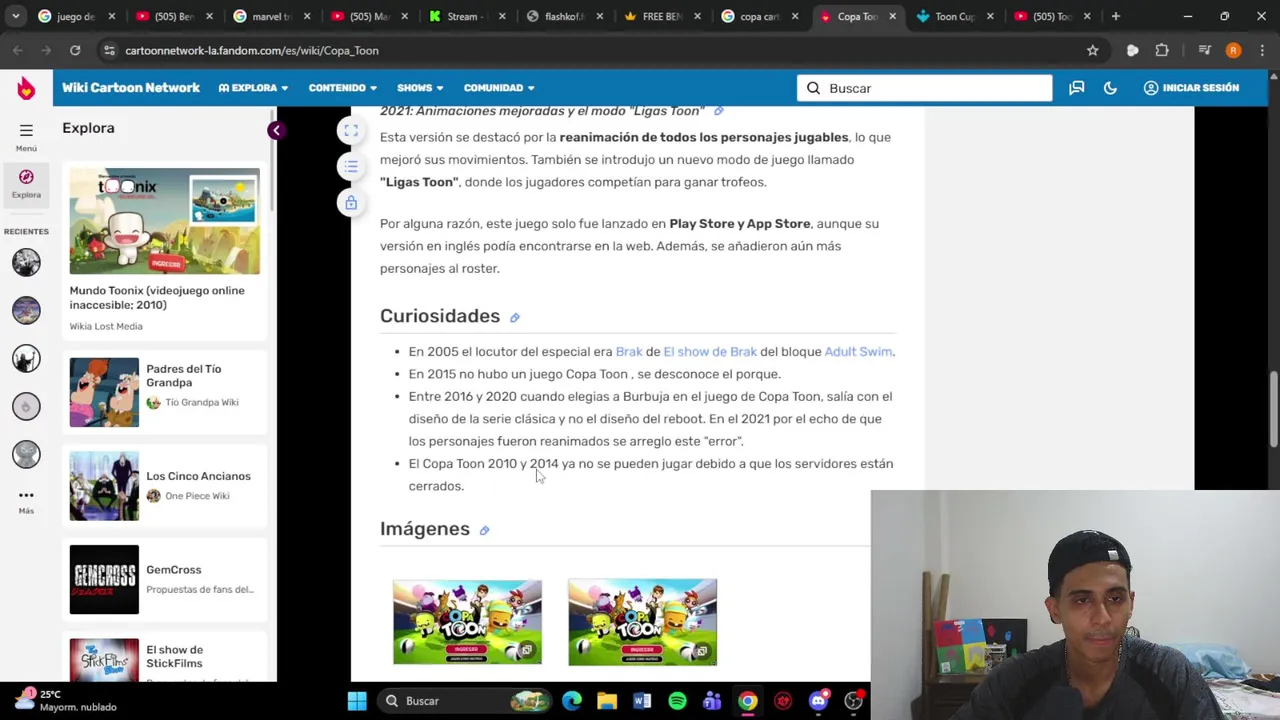Click the address bar URL
The width and height of the screenshot is (1280, 720).
point(252,50)
